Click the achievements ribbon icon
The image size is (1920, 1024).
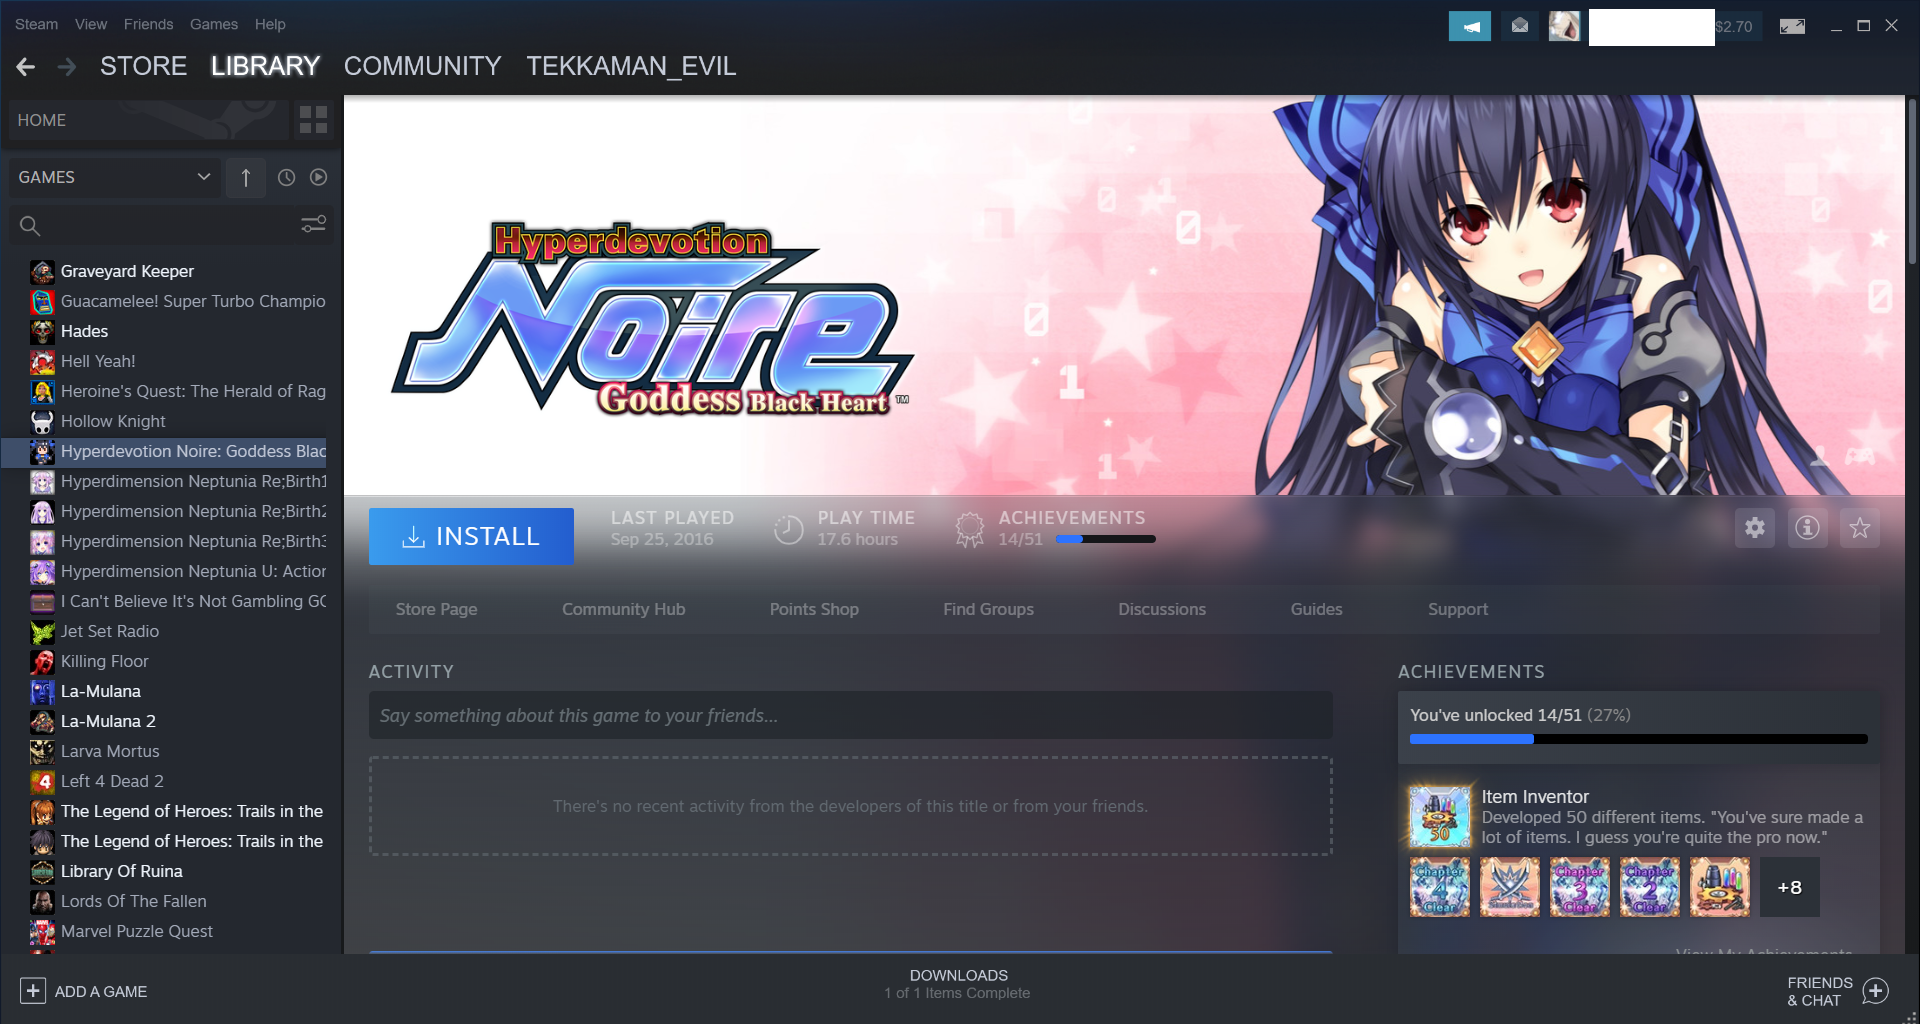point(969,529)
